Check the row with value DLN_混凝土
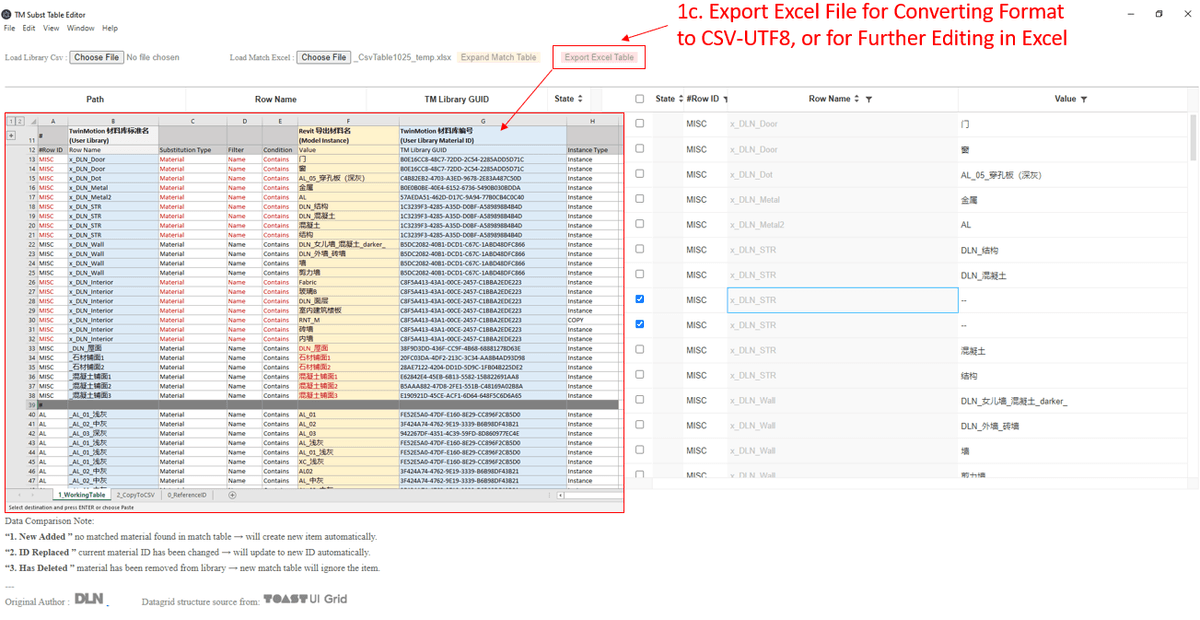Image resolution: width=1200 pixels, height=620 pixels. point(640,274)
